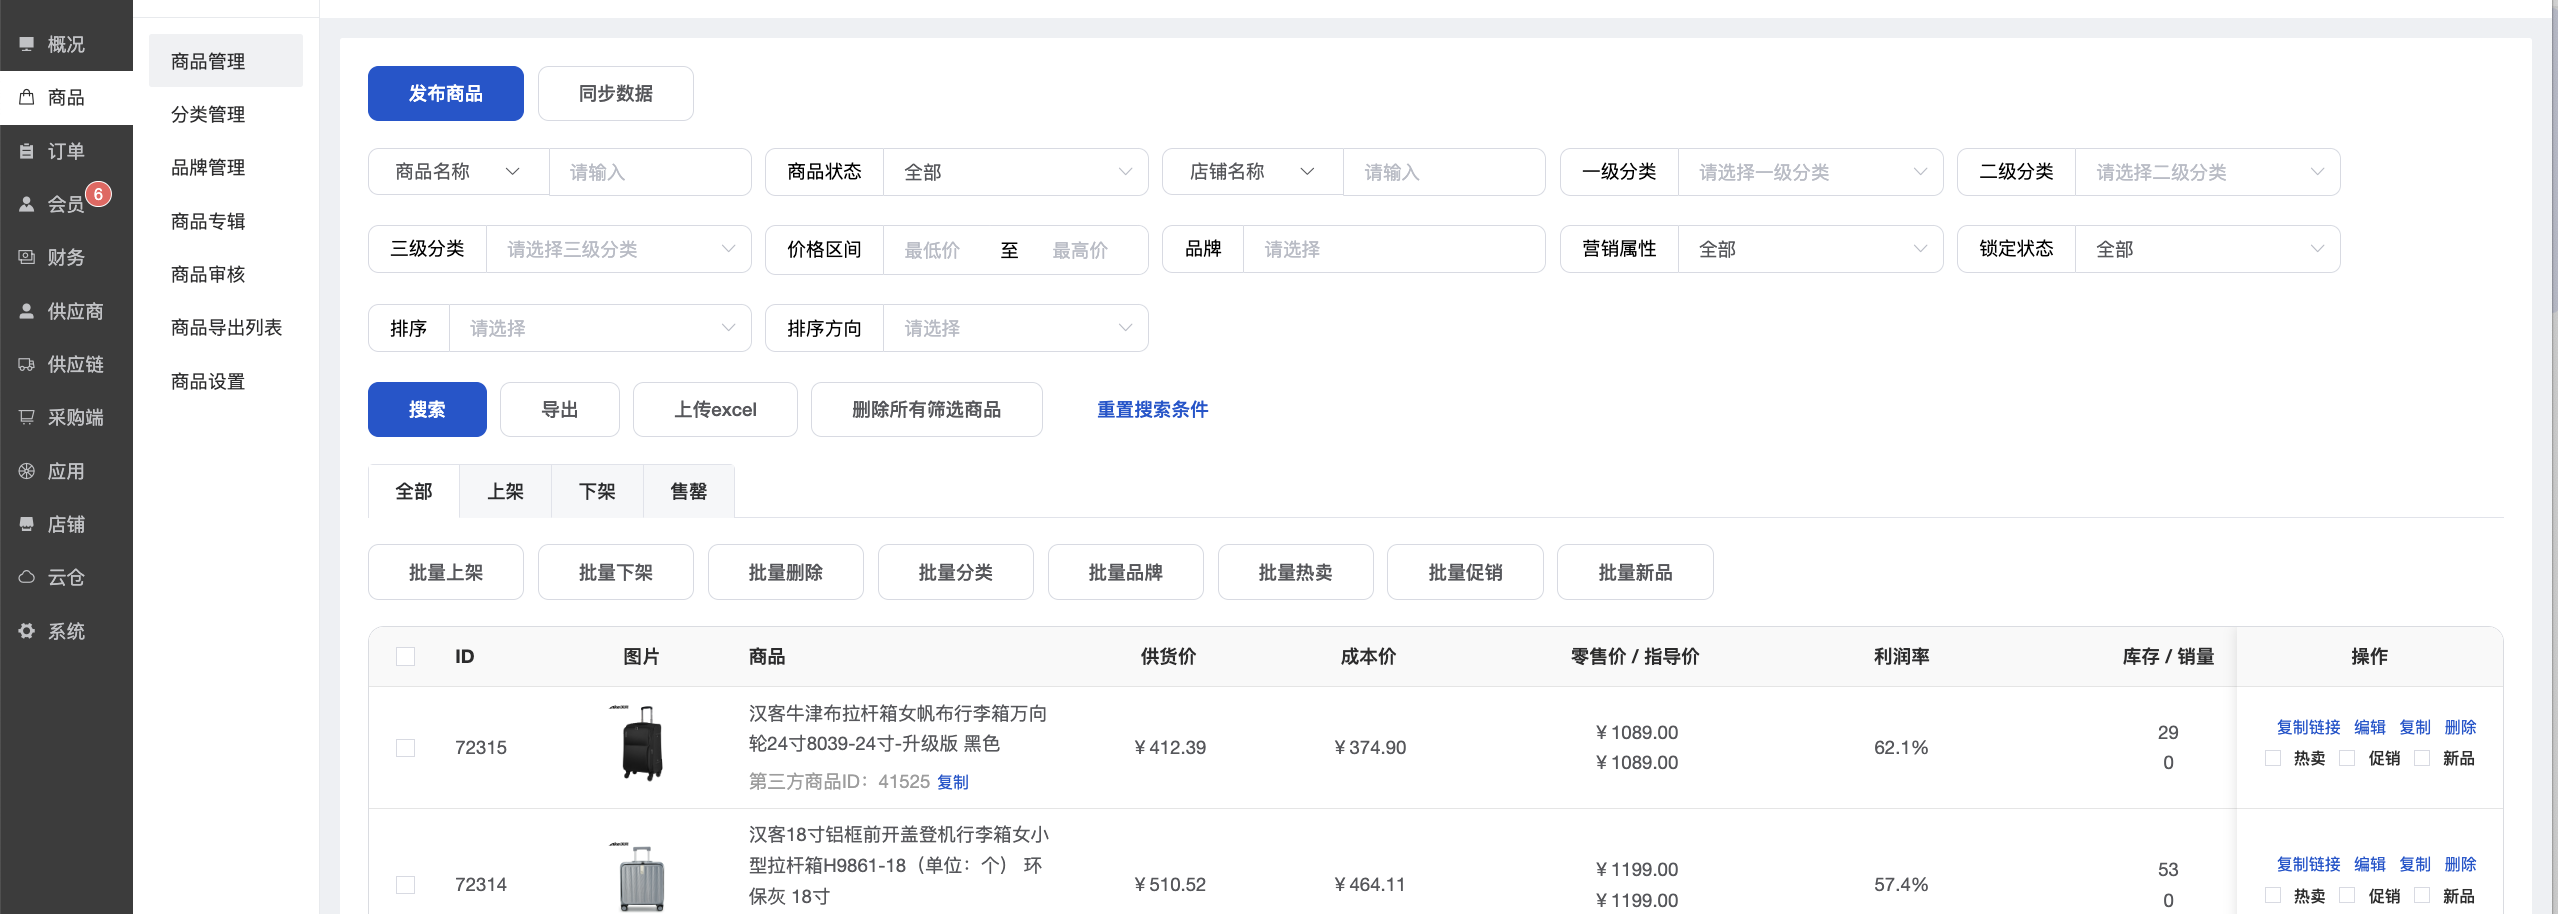Click the system (系统) gear icon
The image size is (2558, 914).
point(27,631)
